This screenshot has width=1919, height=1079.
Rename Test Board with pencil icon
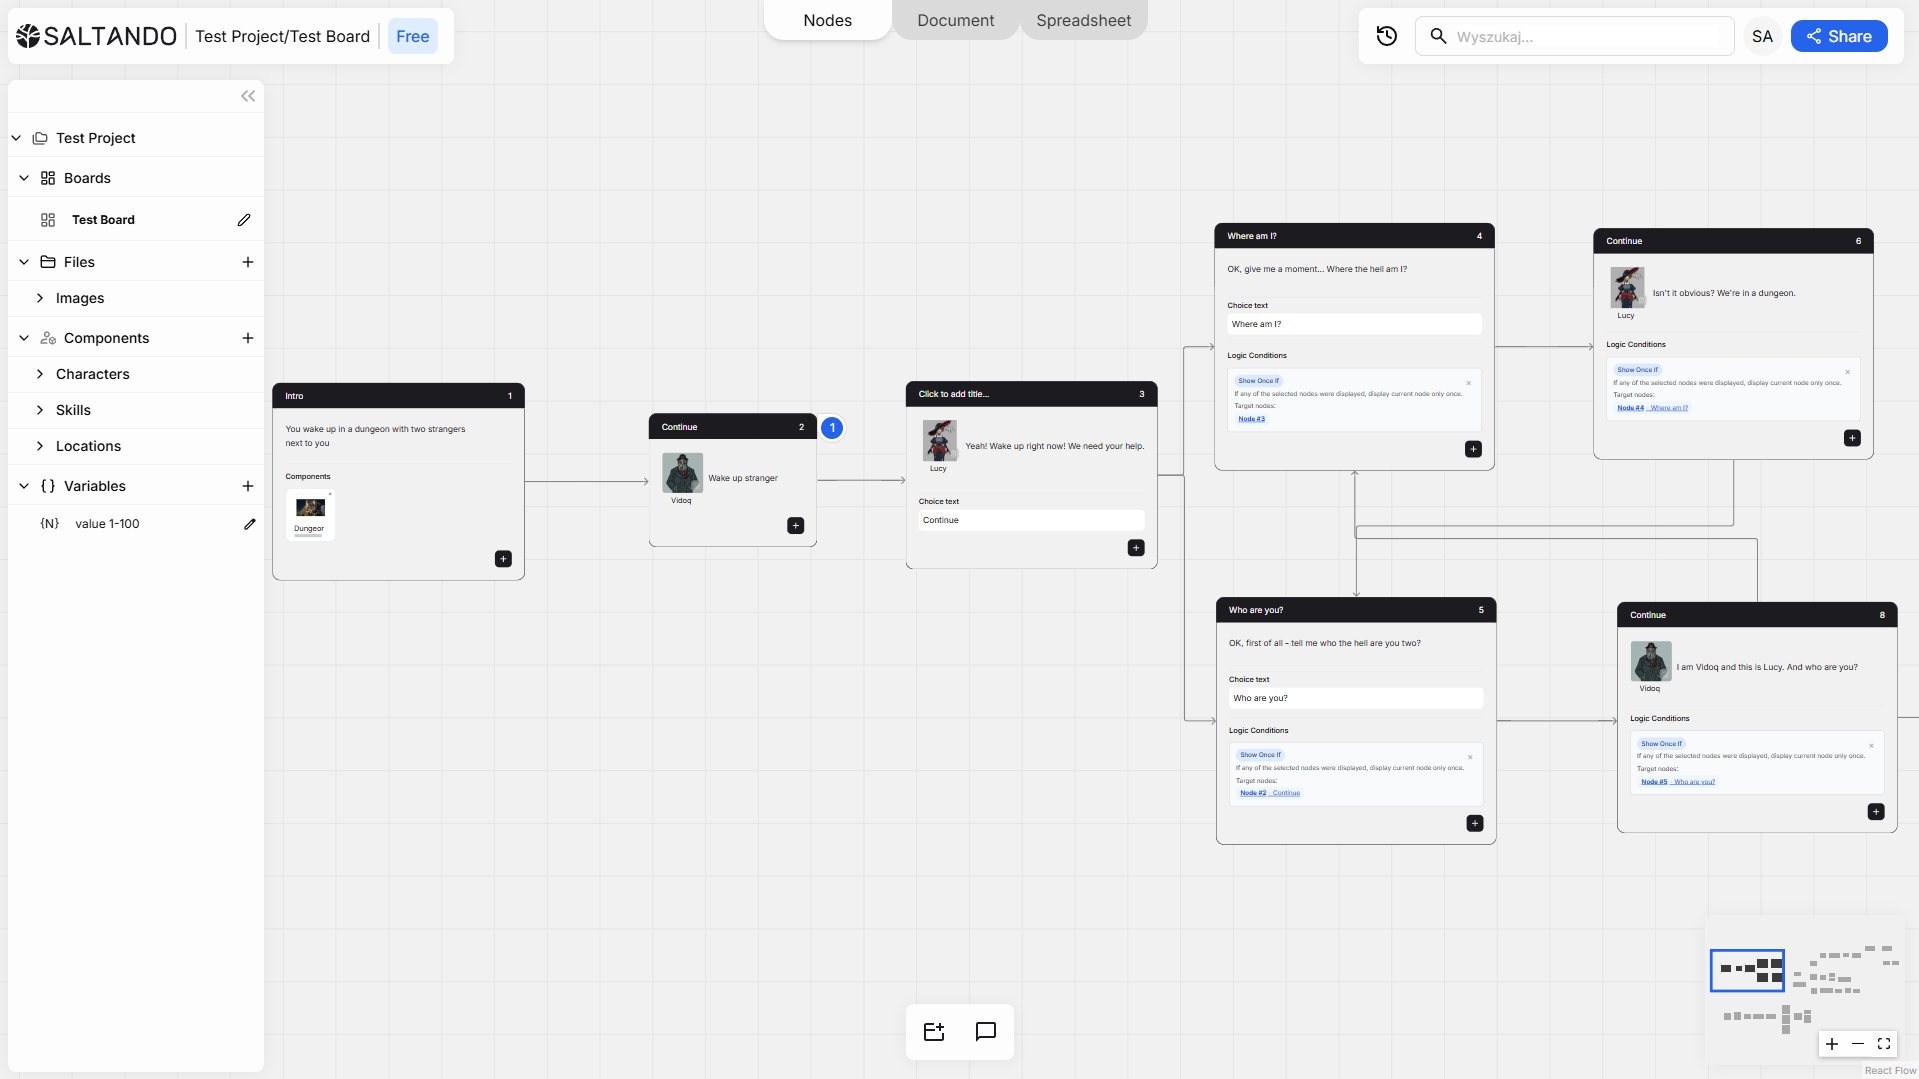[x=244, y=220]
